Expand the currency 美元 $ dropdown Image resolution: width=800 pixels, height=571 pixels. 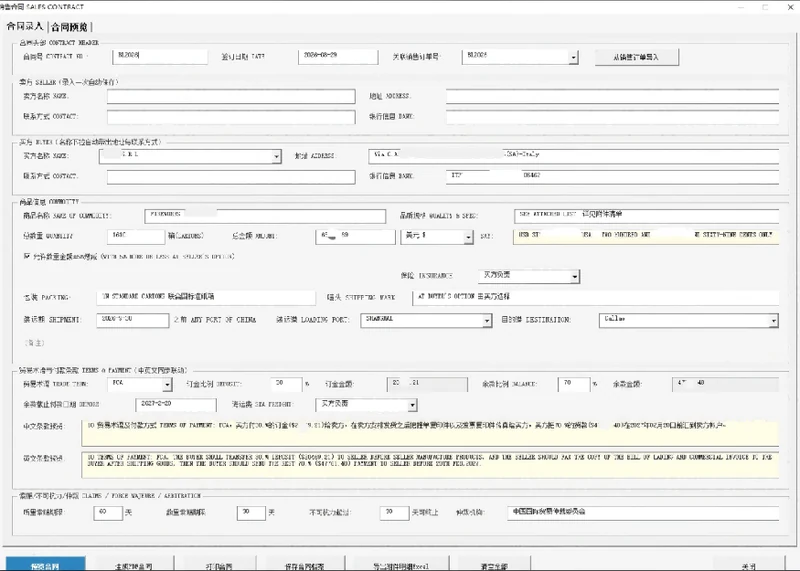468,237
